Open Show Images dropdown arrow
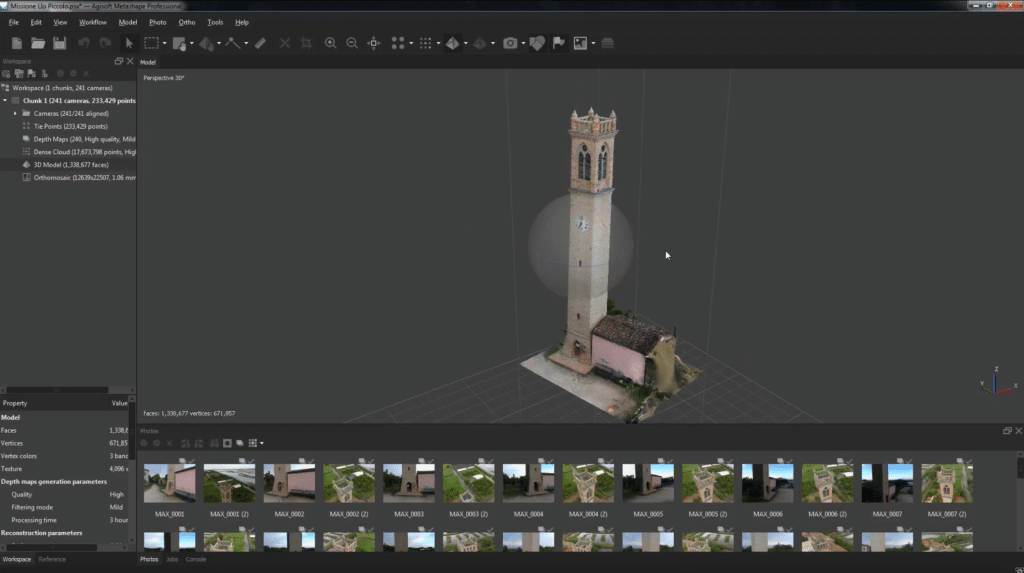Screen dimensions: 1024x573 [x=593, y=44]
